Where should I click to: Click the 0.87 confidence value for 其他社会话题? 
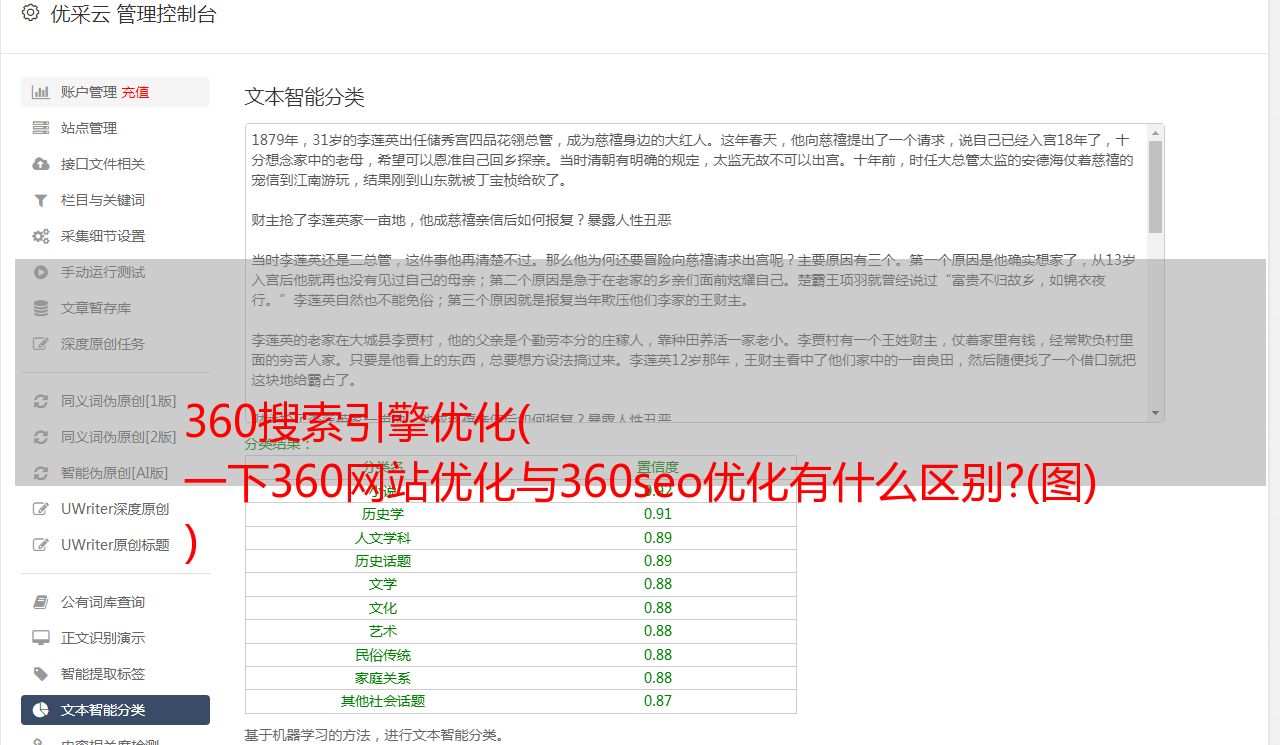tap(658, 701)
